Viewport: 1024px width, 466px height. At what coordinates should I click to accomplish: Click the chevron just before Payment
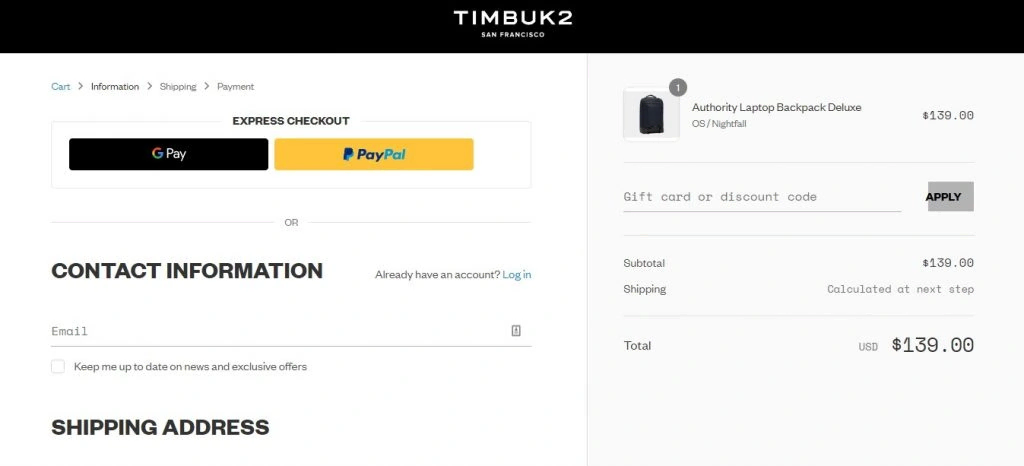207,87
